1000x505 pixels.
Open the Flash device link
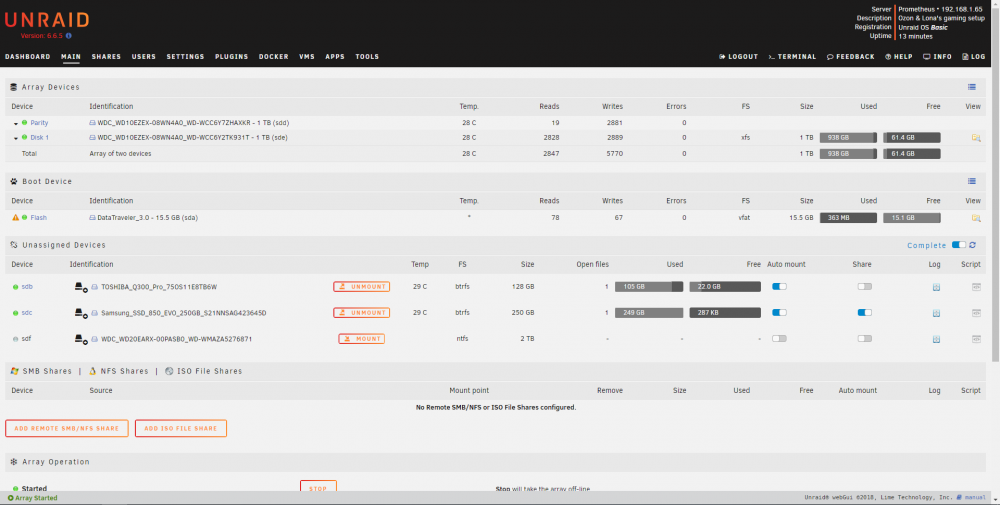pos(38,218)
